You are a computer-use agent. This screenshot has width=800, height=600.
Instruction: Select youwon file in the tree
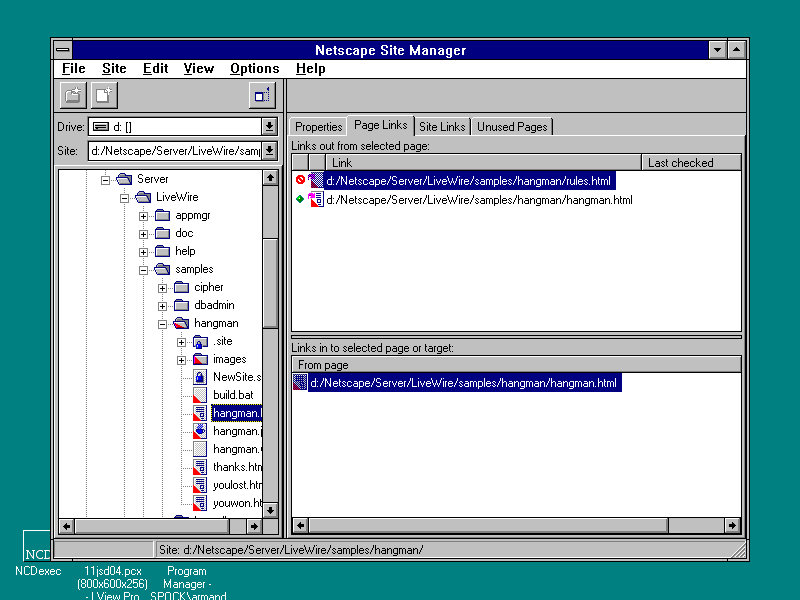pyautogui.click(x=236, y=503)
